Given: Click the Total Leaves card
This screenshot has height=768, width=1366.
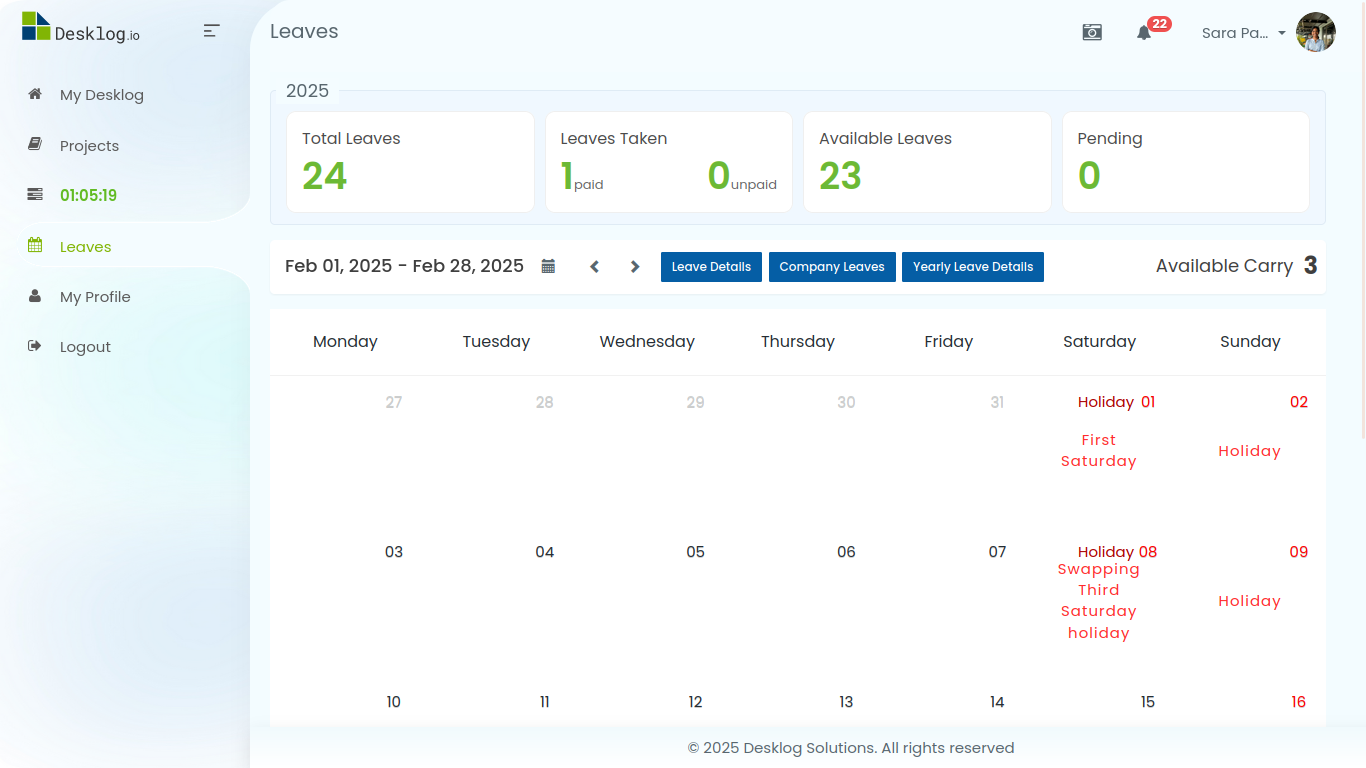Looking at the screenshot, I should tap(410, 162).
